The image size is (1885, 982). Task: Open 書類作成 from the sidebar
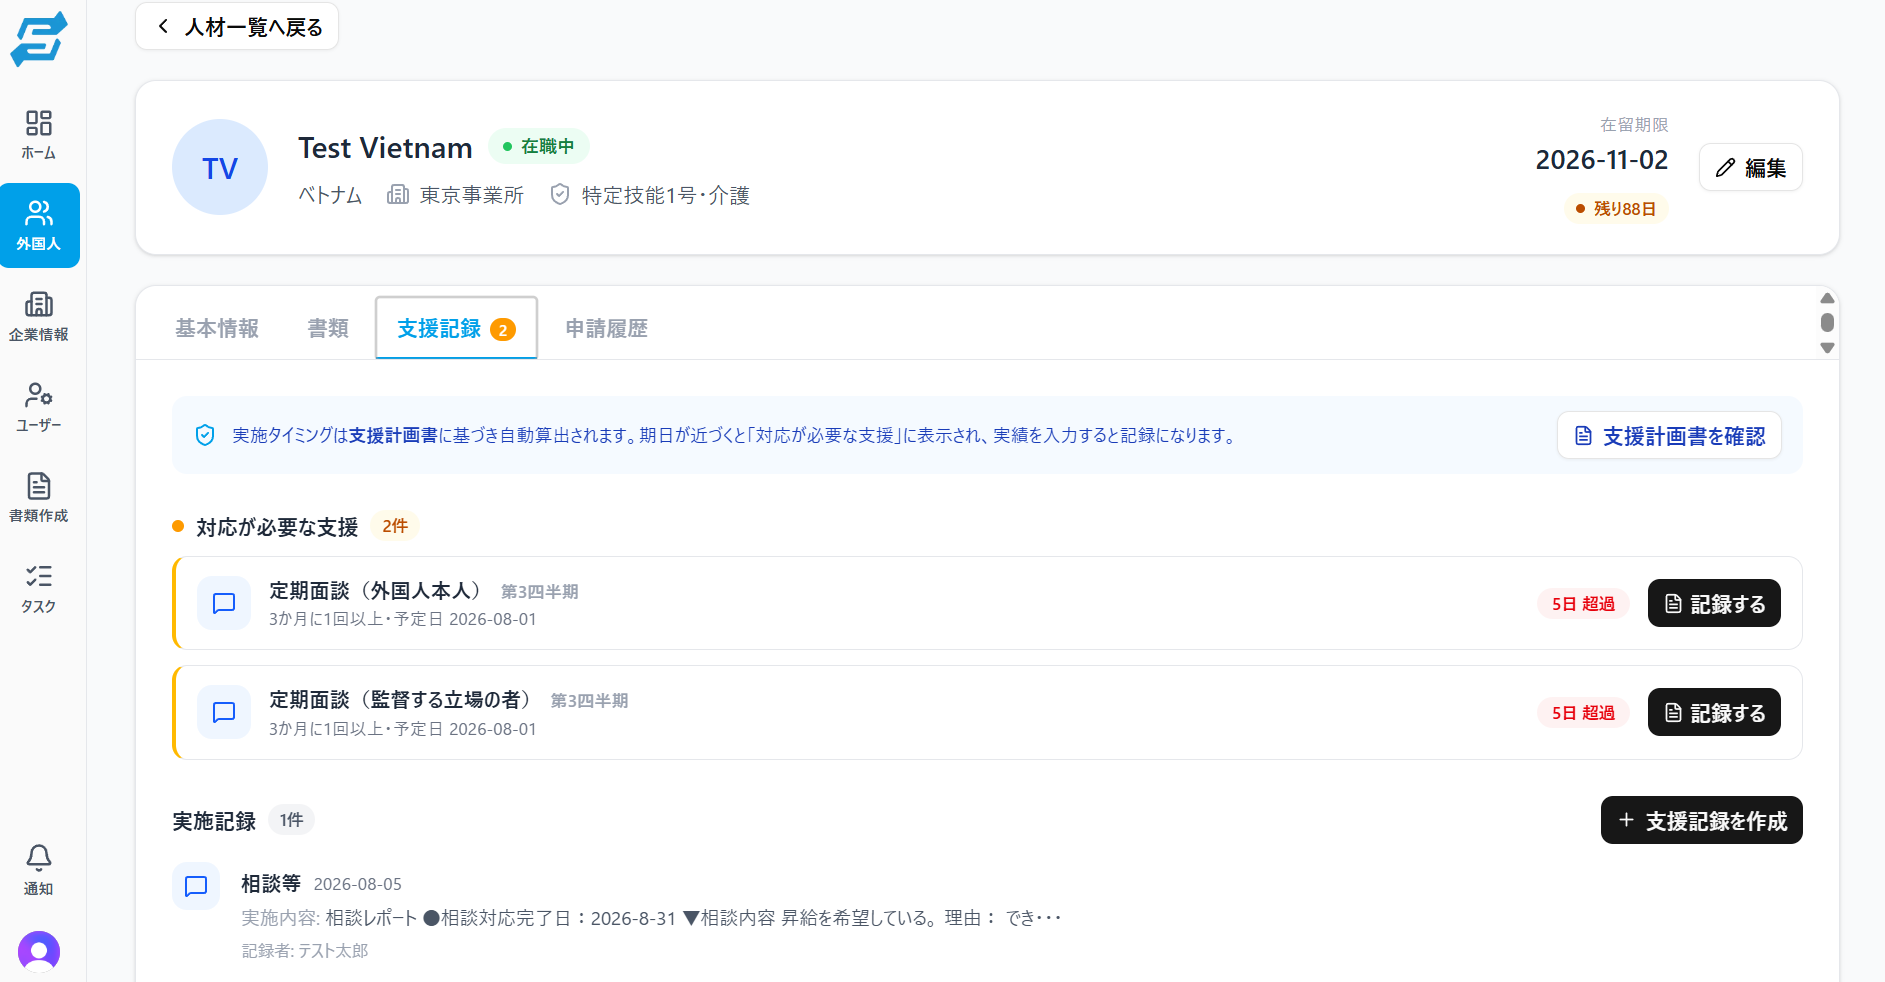coord(39,497)
